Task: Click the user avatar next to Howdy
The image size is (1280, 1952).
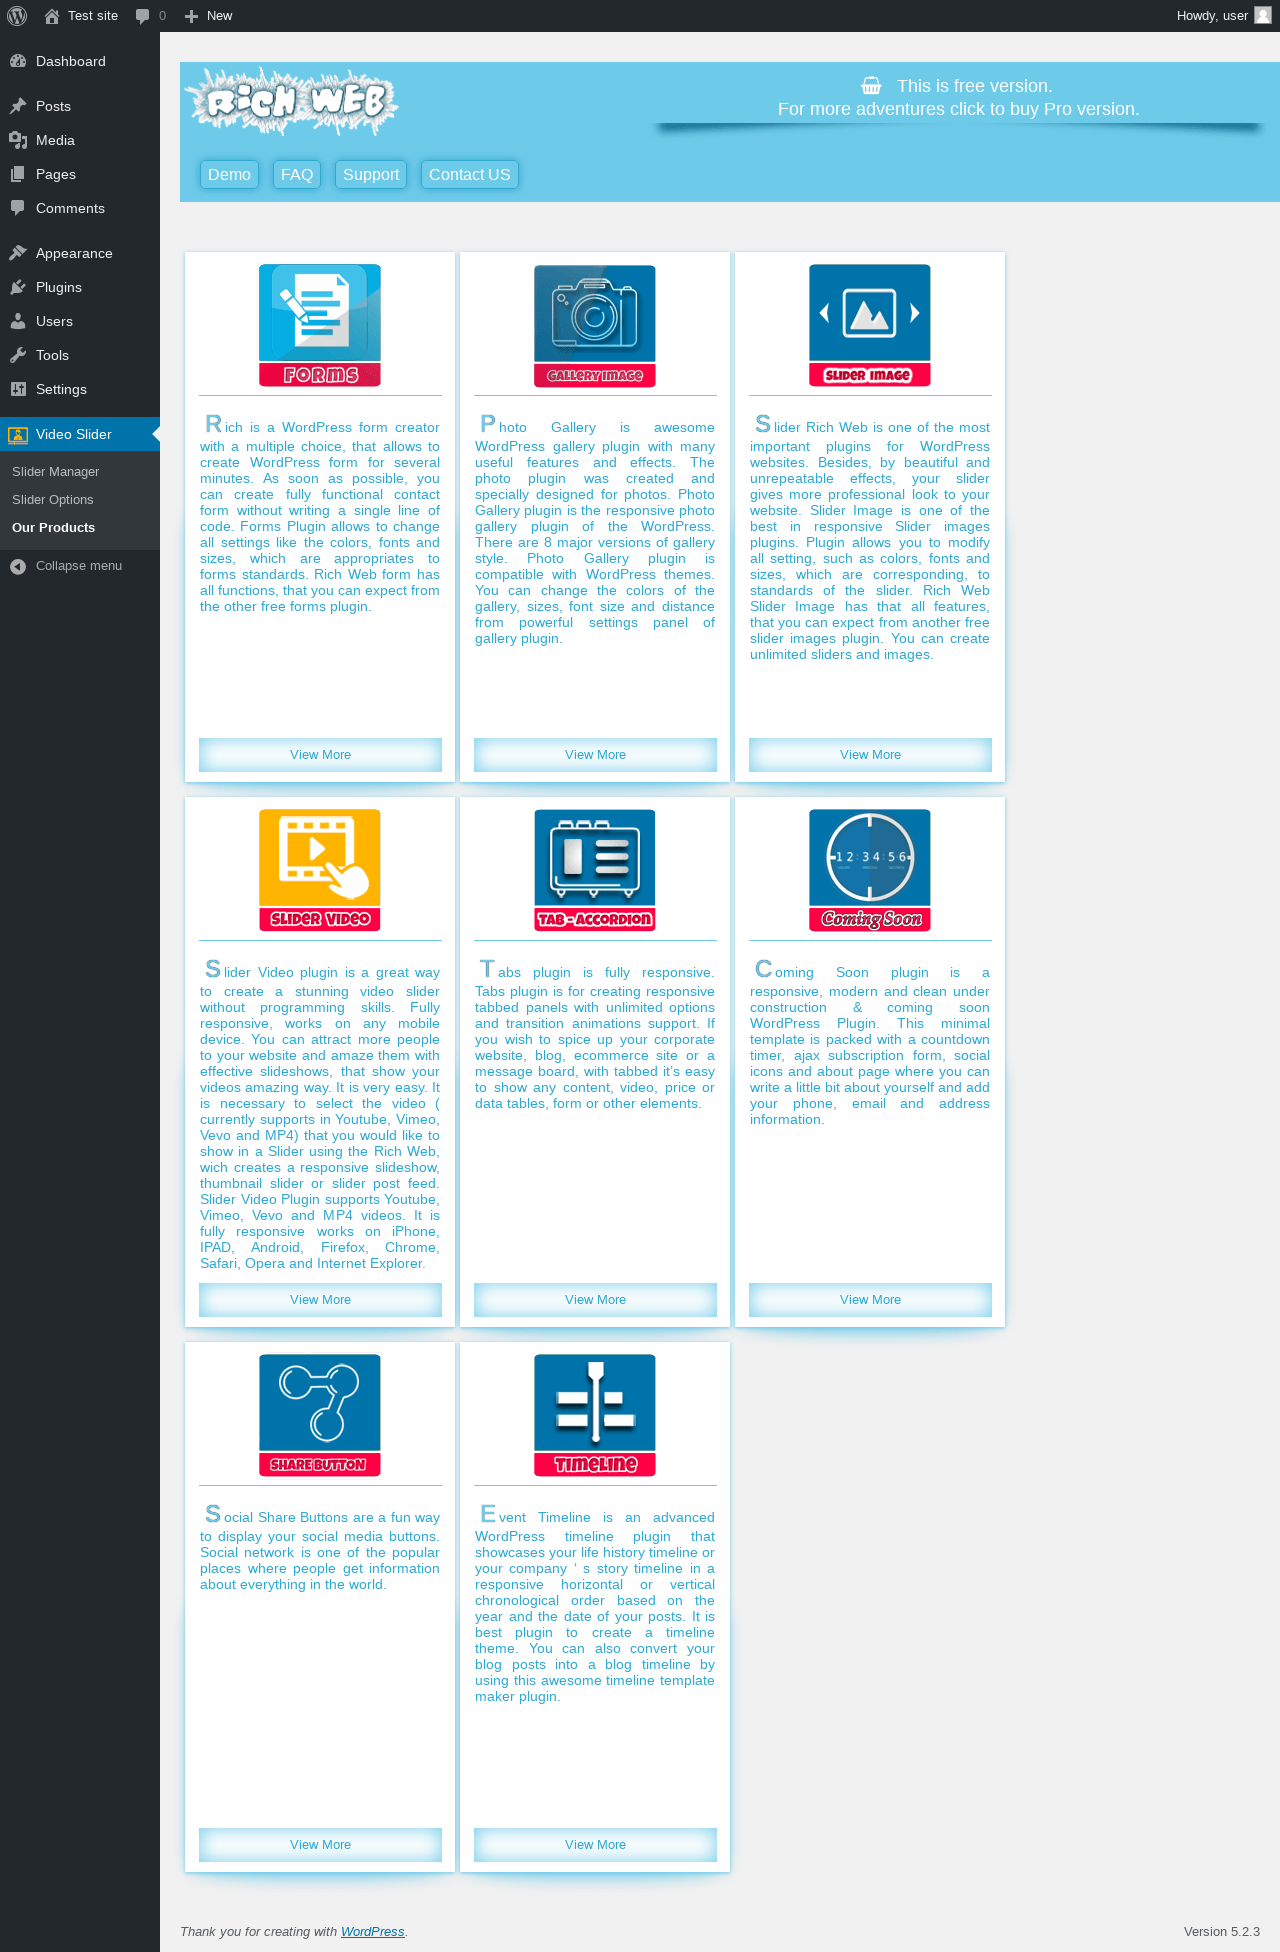Action: [1262, 15]
